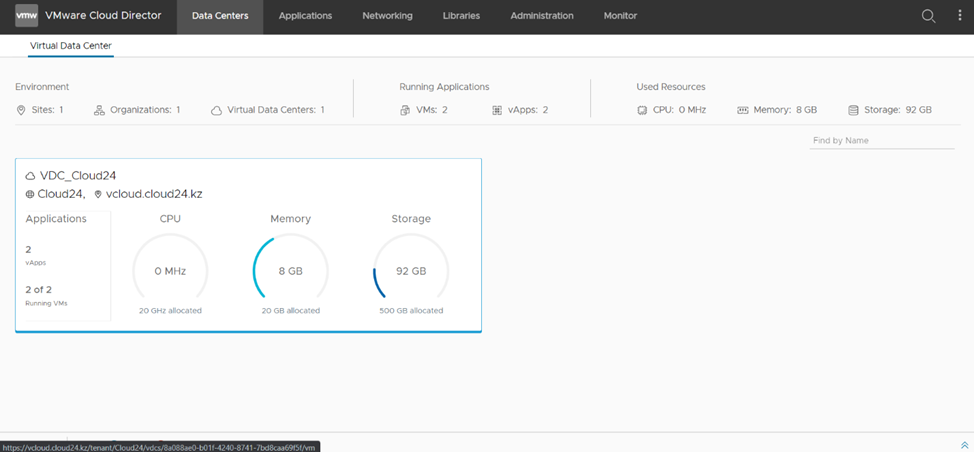Expand the bottom panel with double chevron
The image size is (974, 452).
pyautogui.click(x=963, y=445)
